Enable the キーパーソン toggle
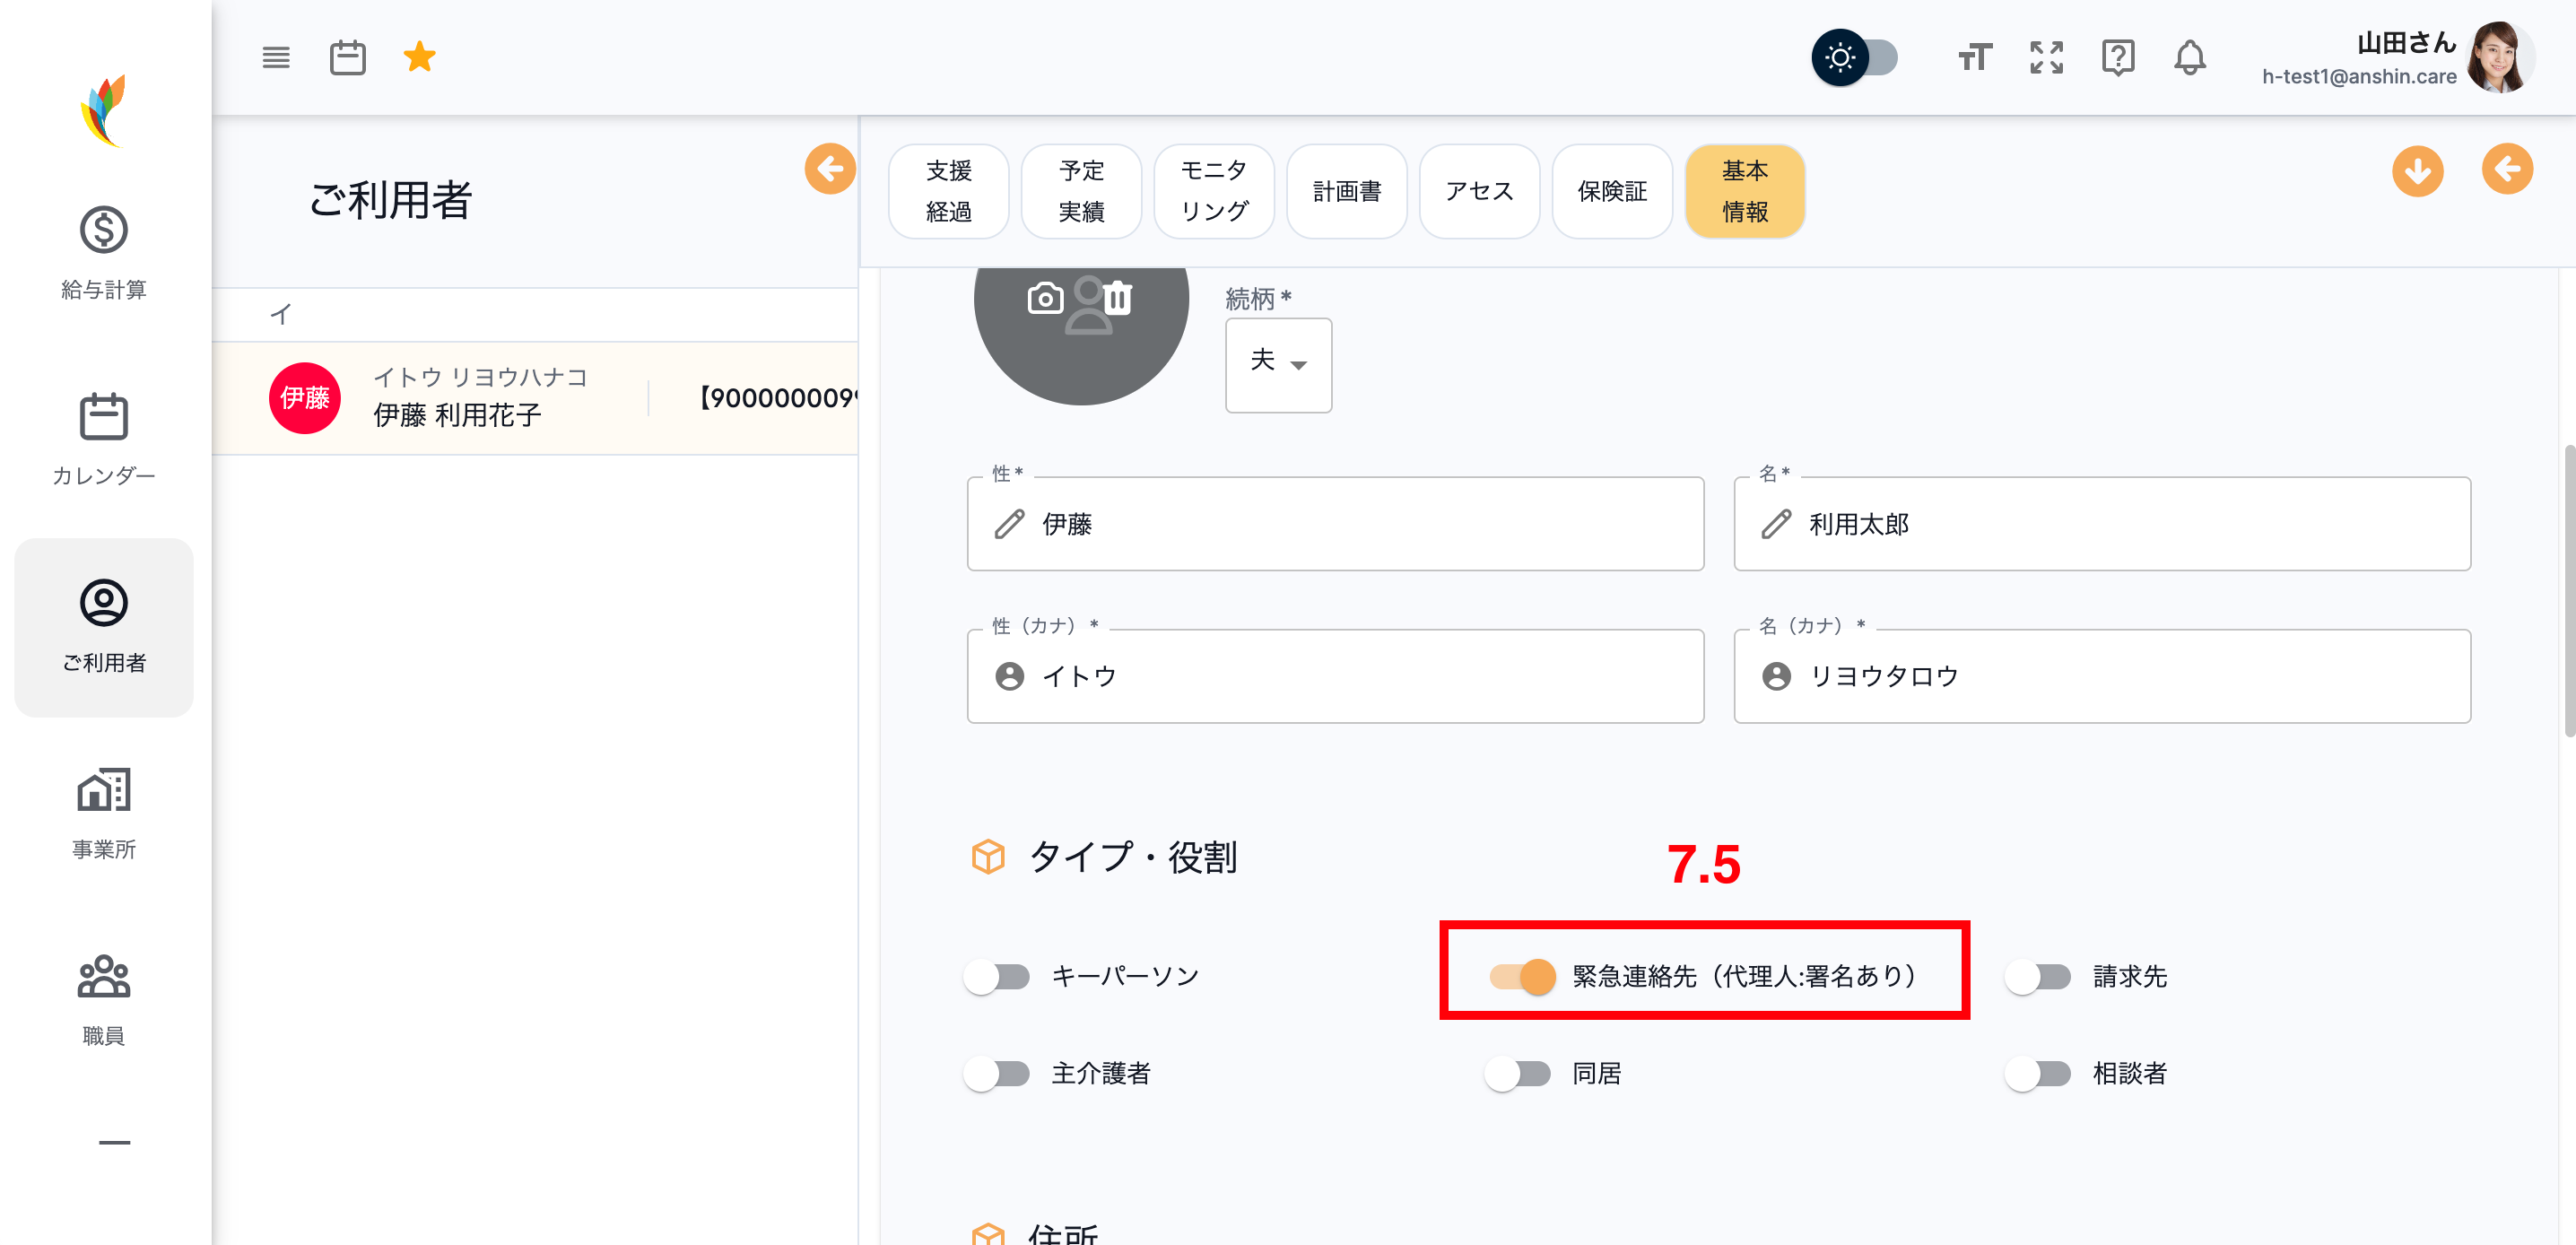2576x1245 pixels. (x=996, y=976)
